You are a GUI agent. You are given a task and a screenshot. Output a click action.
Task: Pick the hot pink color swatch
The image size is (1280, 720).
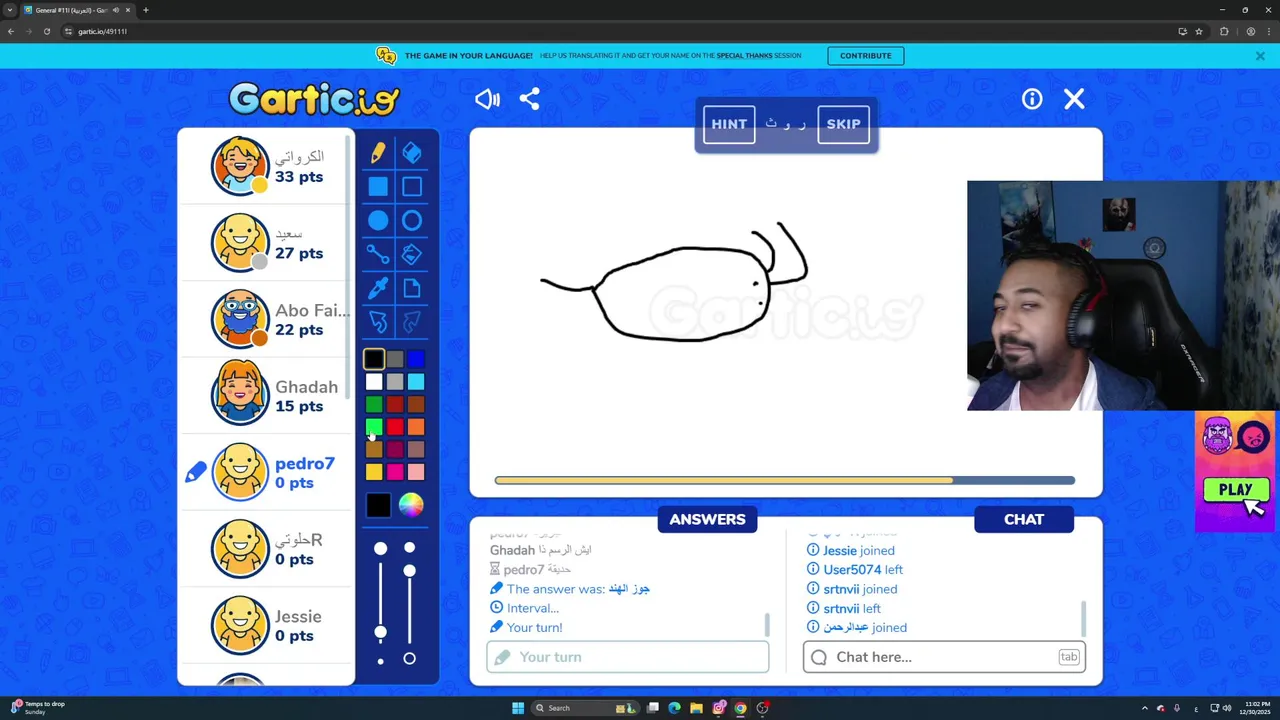(395, 472)
